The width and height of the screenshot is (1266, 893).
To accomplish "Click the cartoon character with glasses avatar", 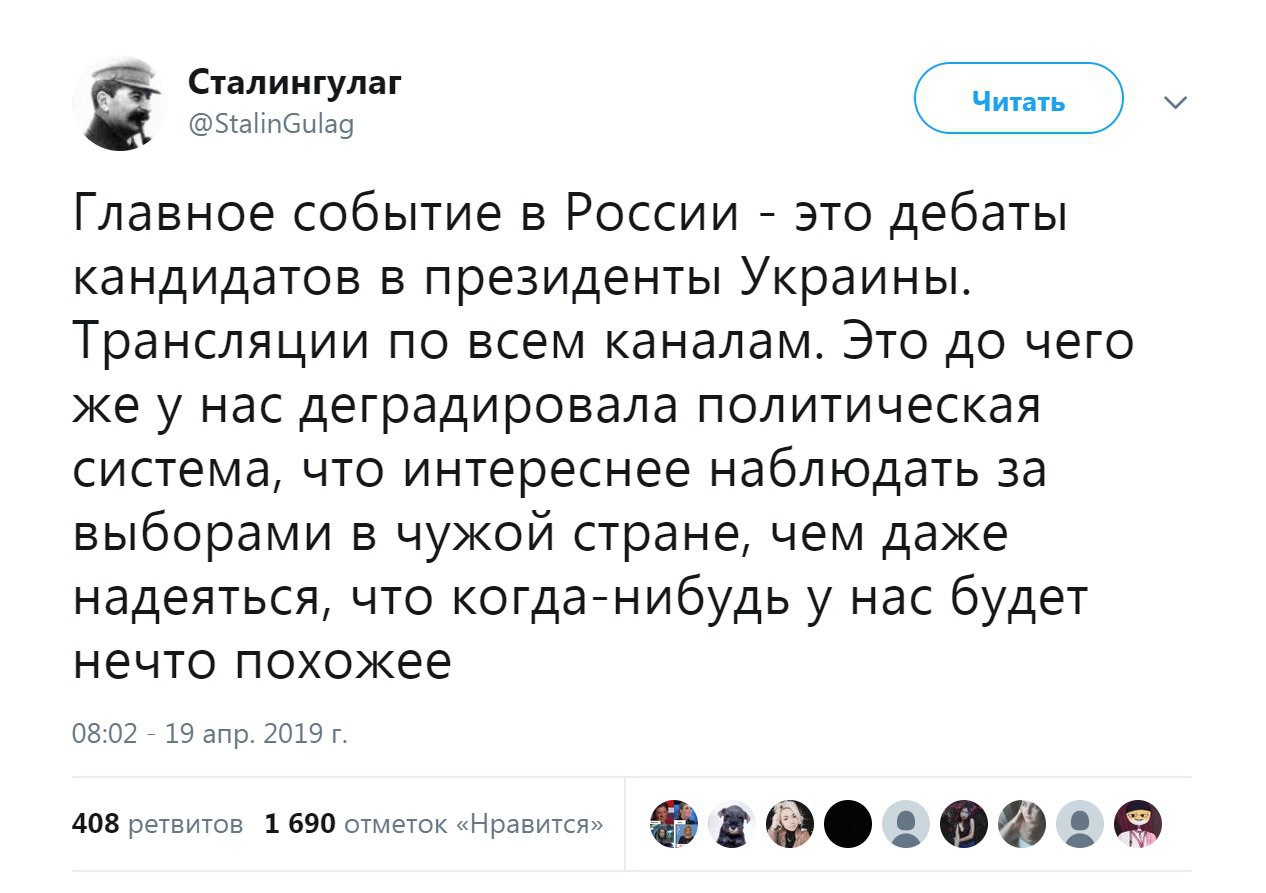I will click(1137, 824).
